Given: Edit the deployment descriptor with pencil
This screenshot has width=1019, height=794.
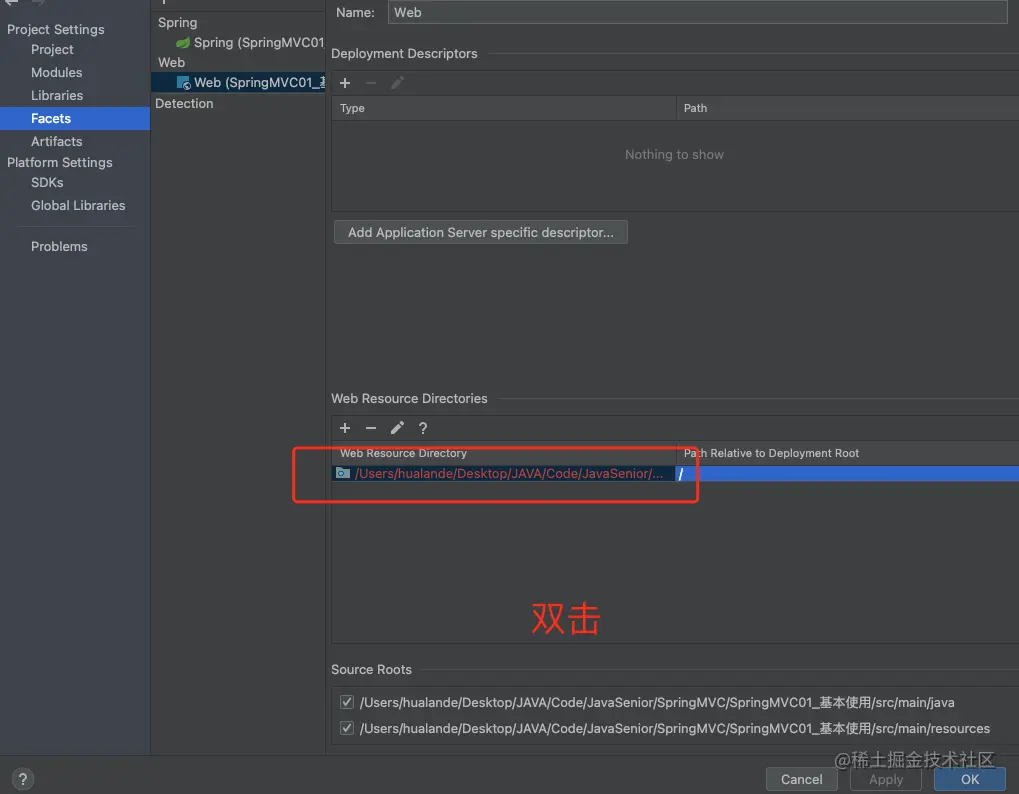Looking at the screenshot, I should click(397, 83).
